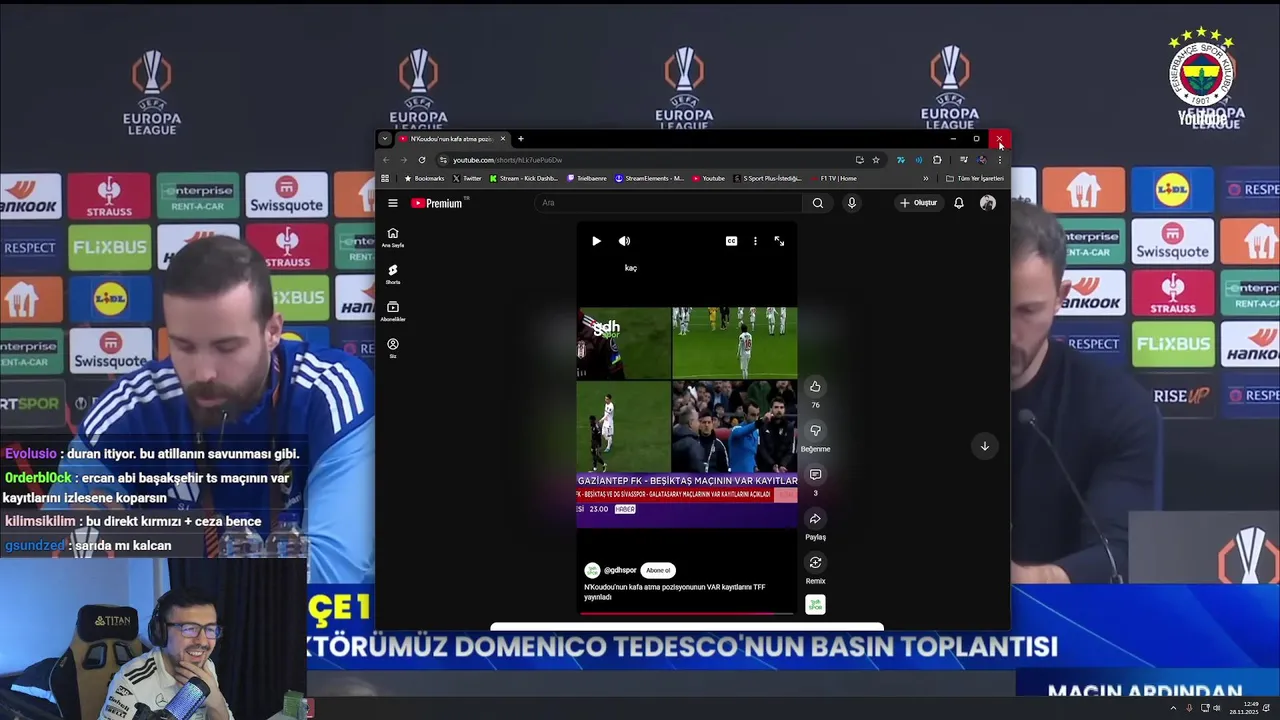Open the apps grid in bookmarks bar
Viewport: 1280px width, 720px height.
[385, 179]
